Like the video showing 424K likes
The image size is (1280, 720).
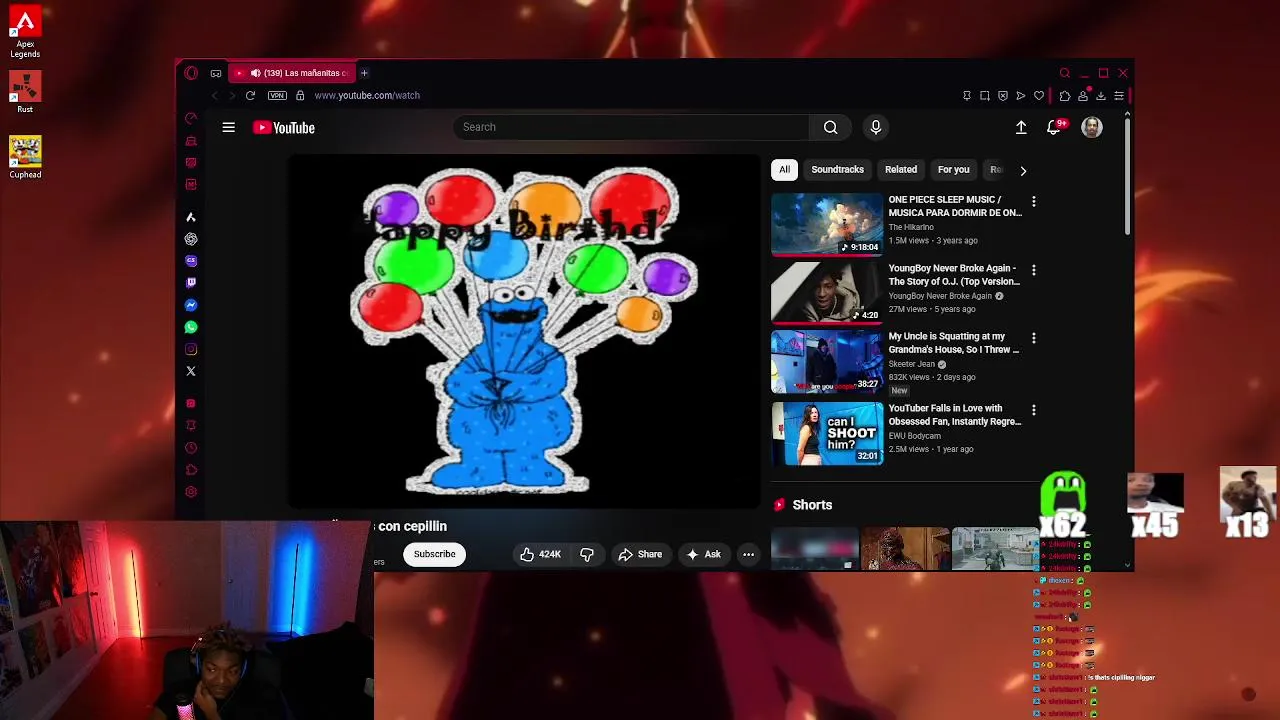click(541, 554)
